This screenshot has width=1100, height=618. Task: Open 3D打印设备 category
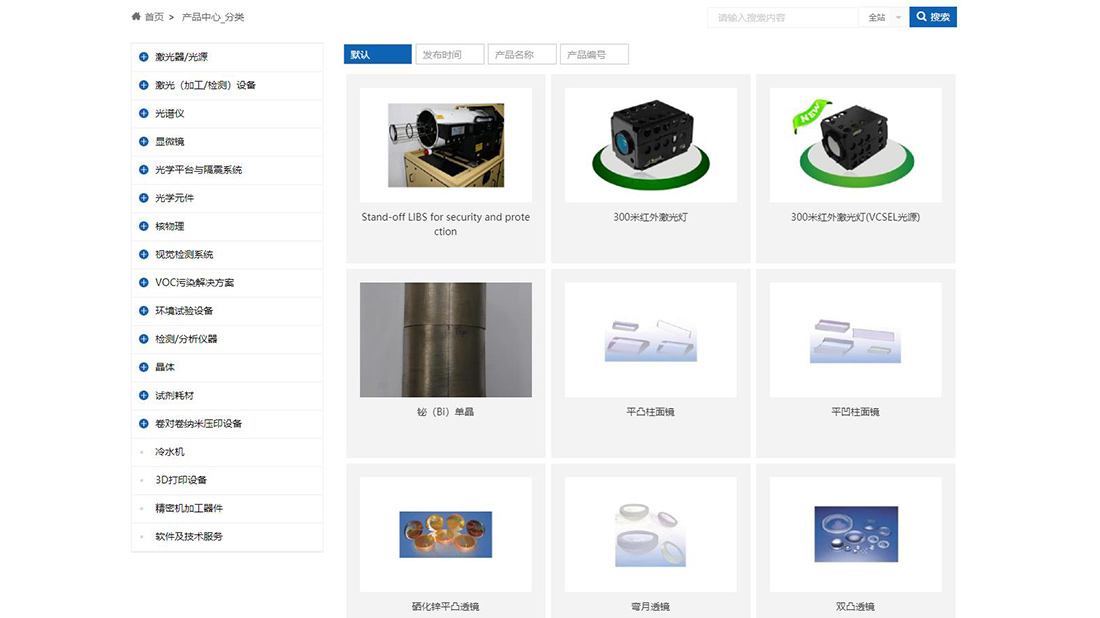[x=181, y=480]
